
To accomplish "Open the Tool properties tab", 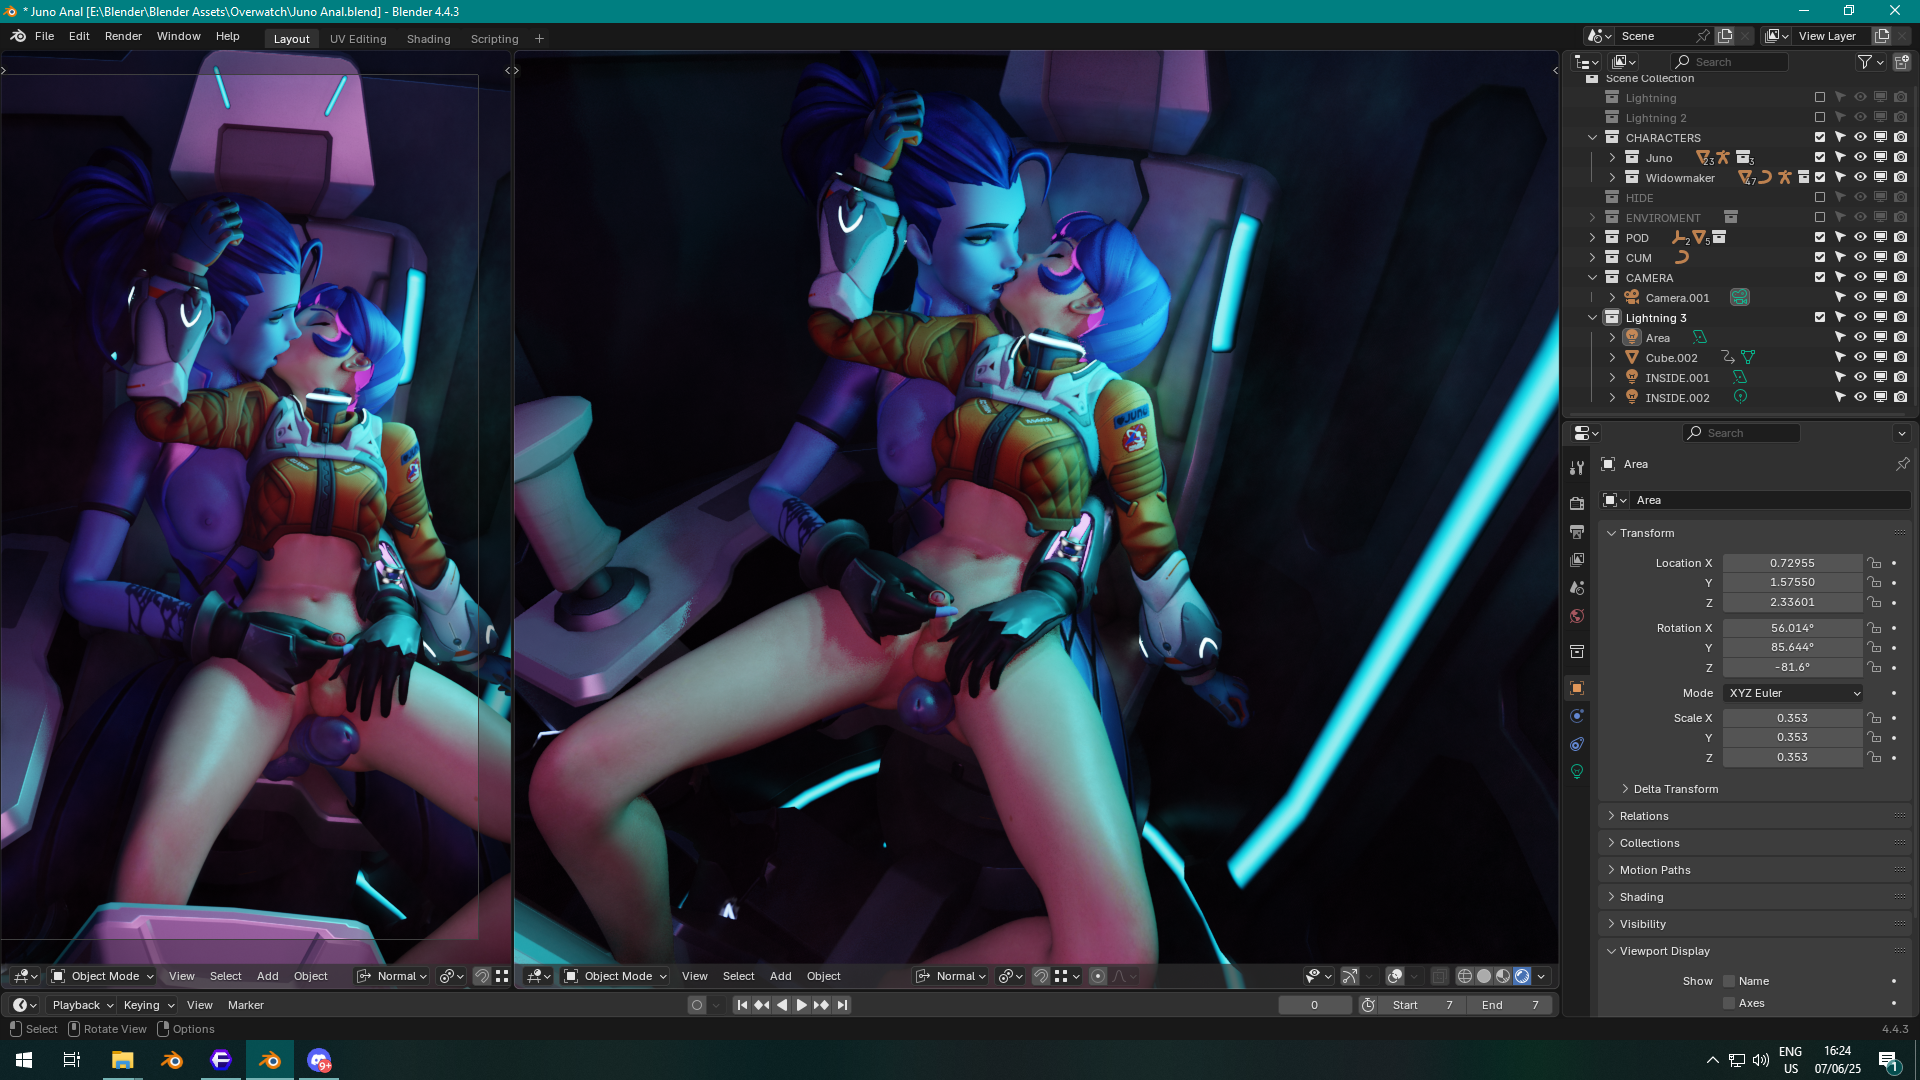I will point(1577,468).
